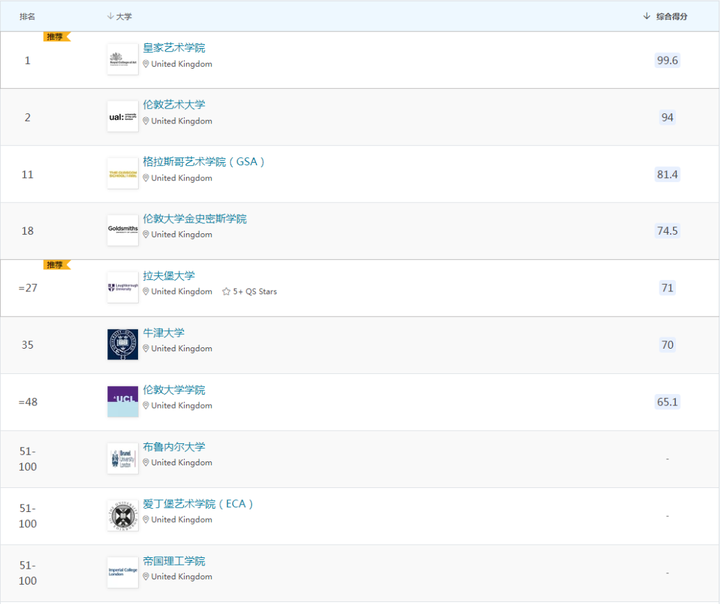The width and height of the screenshot is (720, 604).
Task: Click the Loughborough University logo
Action: point(123,288)
